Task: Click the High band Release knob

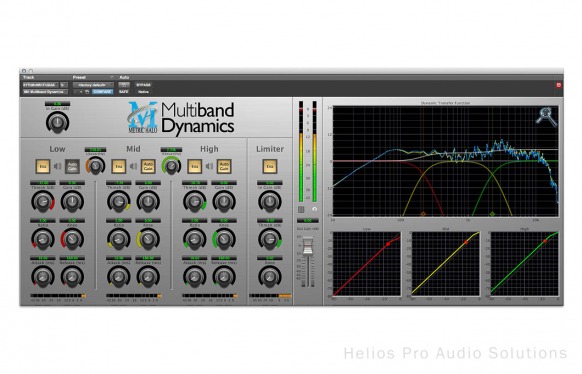Action: [x=224, y=277]
